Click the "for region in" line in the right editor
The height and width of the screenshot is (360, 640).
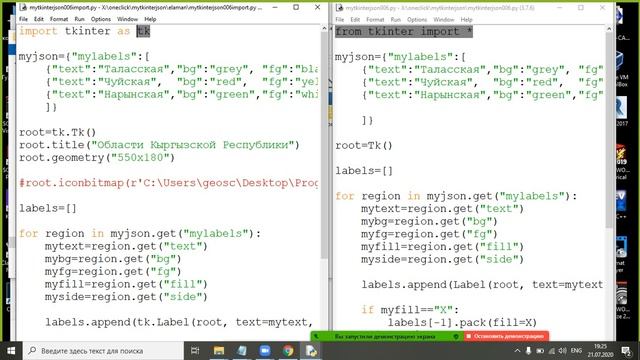click(x=456, y=196)
